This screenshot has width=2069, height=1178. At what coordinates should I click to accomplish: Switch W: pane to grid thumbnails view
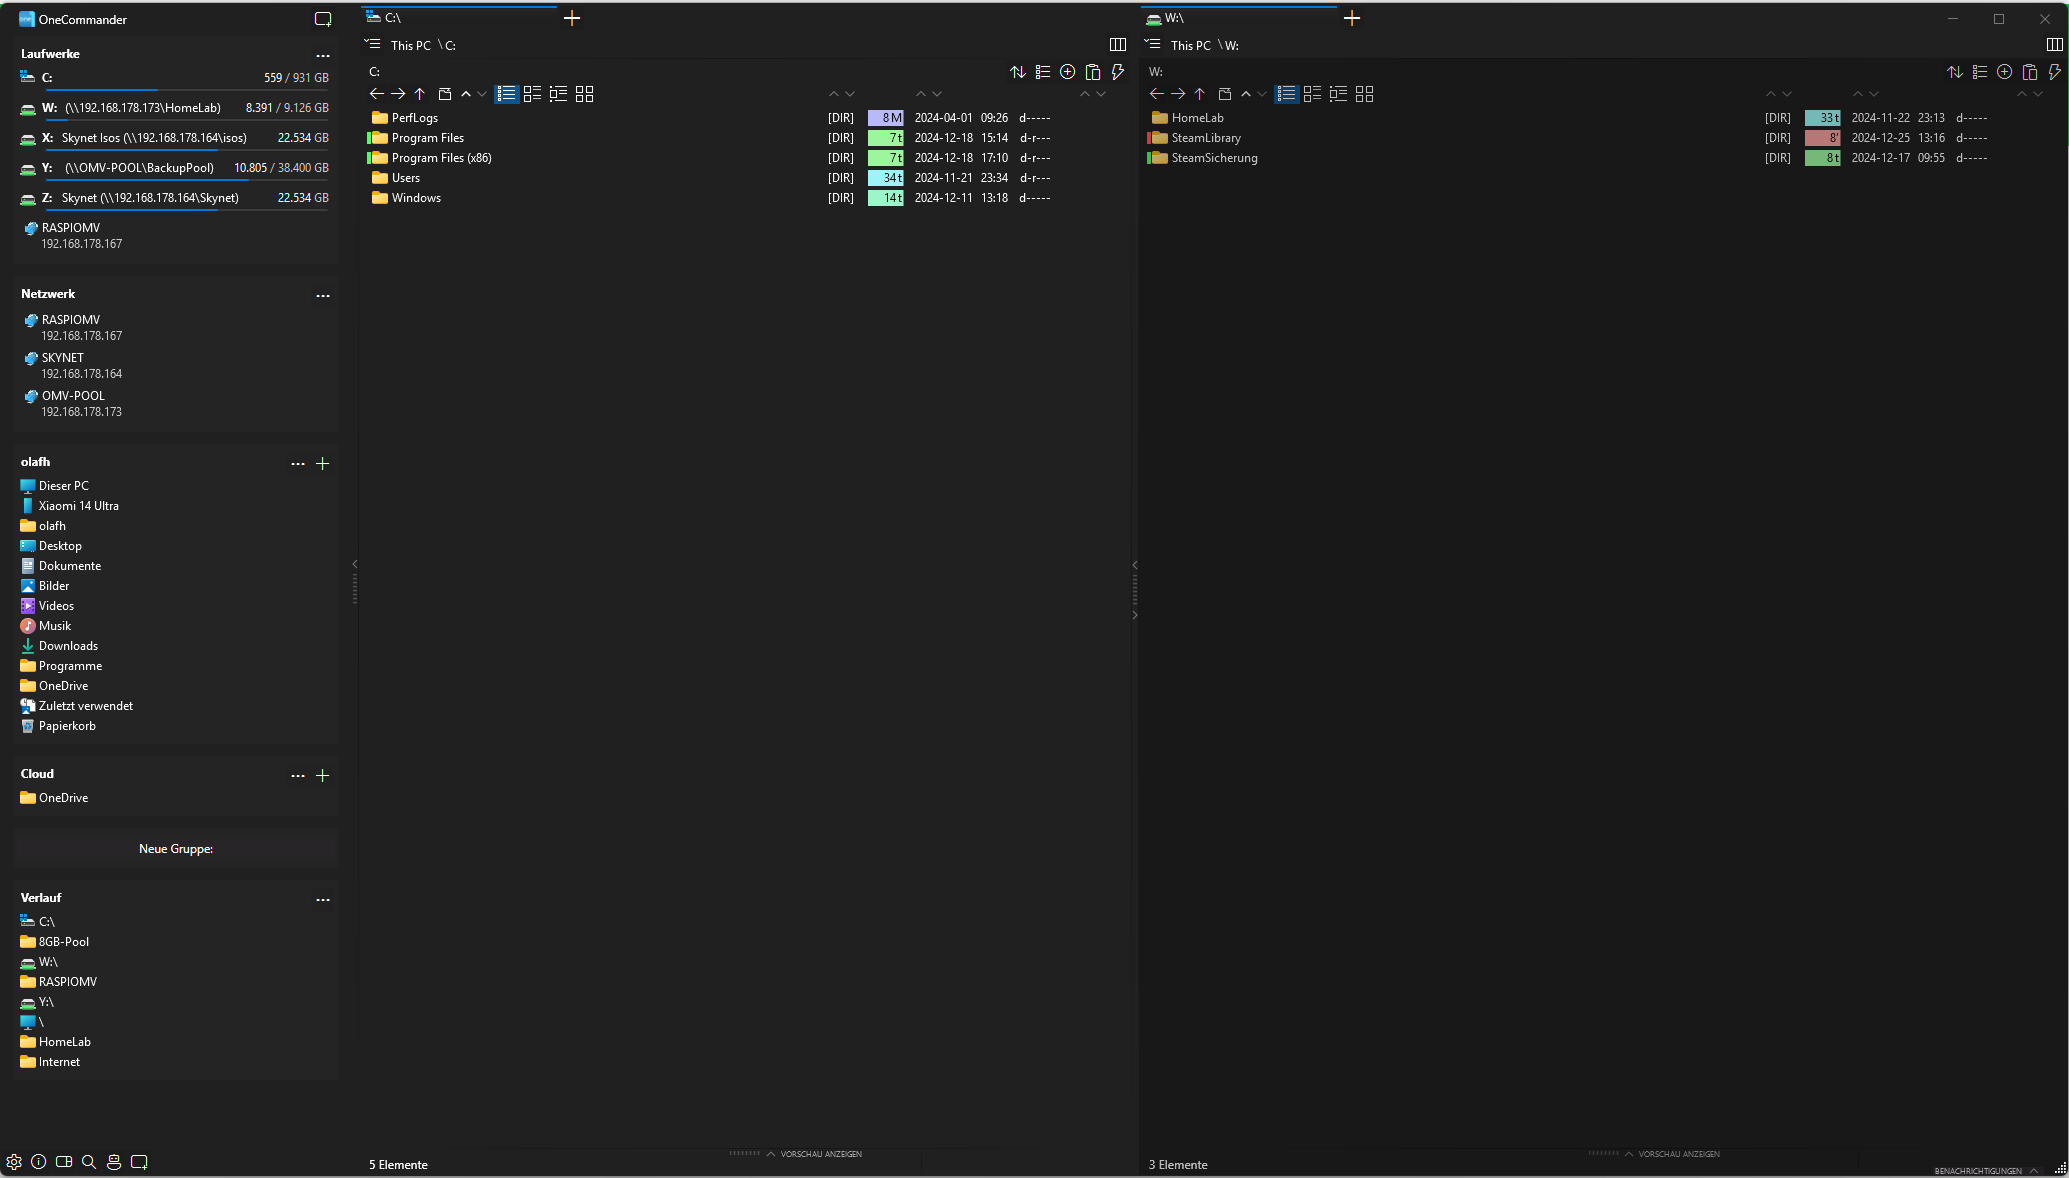coord(1365,94)
